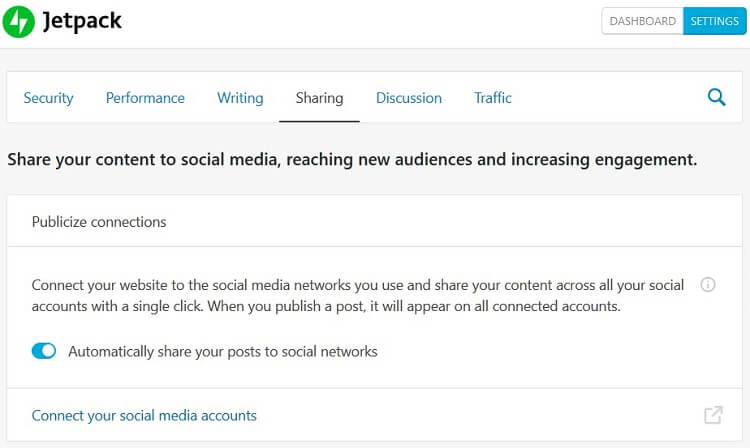Click the blue Settings button
750x448 pixels.
pyautogui.click(x=715, y=21)
